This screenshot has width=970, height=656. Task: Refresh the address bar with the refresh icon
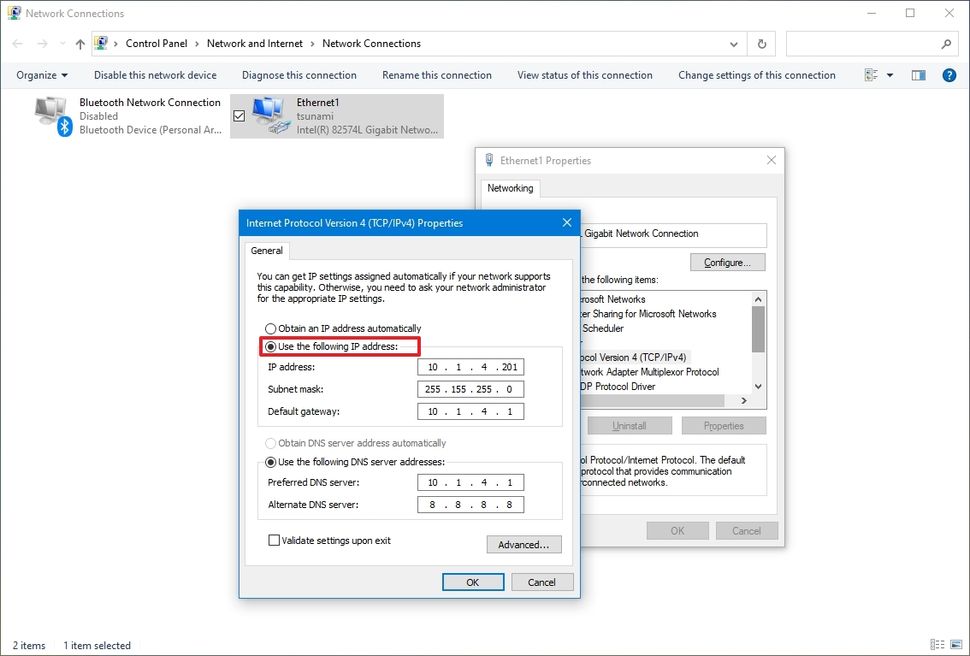(758, 43)
